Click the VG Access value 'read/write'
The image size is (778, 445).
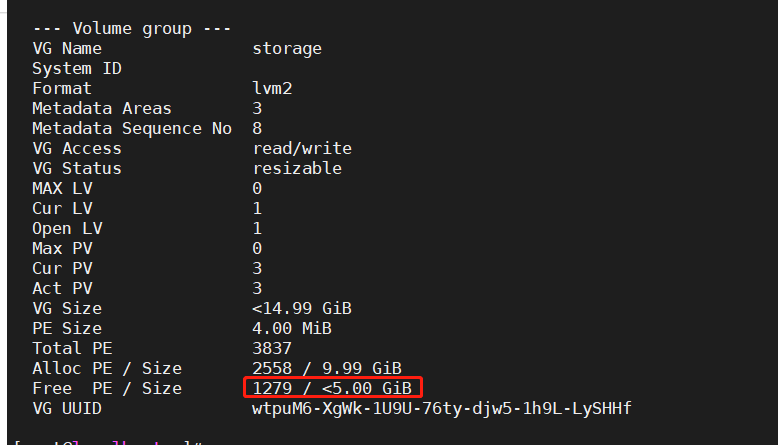click(302, 148)
